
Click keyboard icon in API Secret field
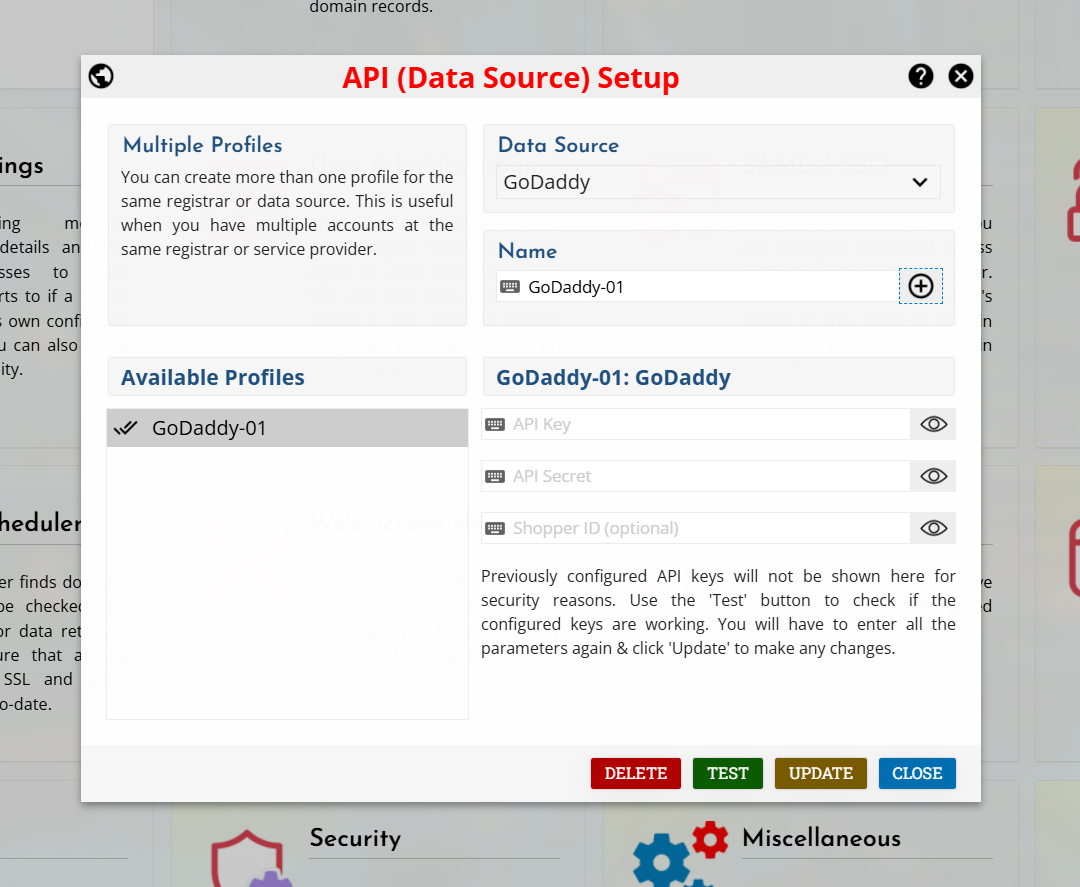(x=495, y=476)
